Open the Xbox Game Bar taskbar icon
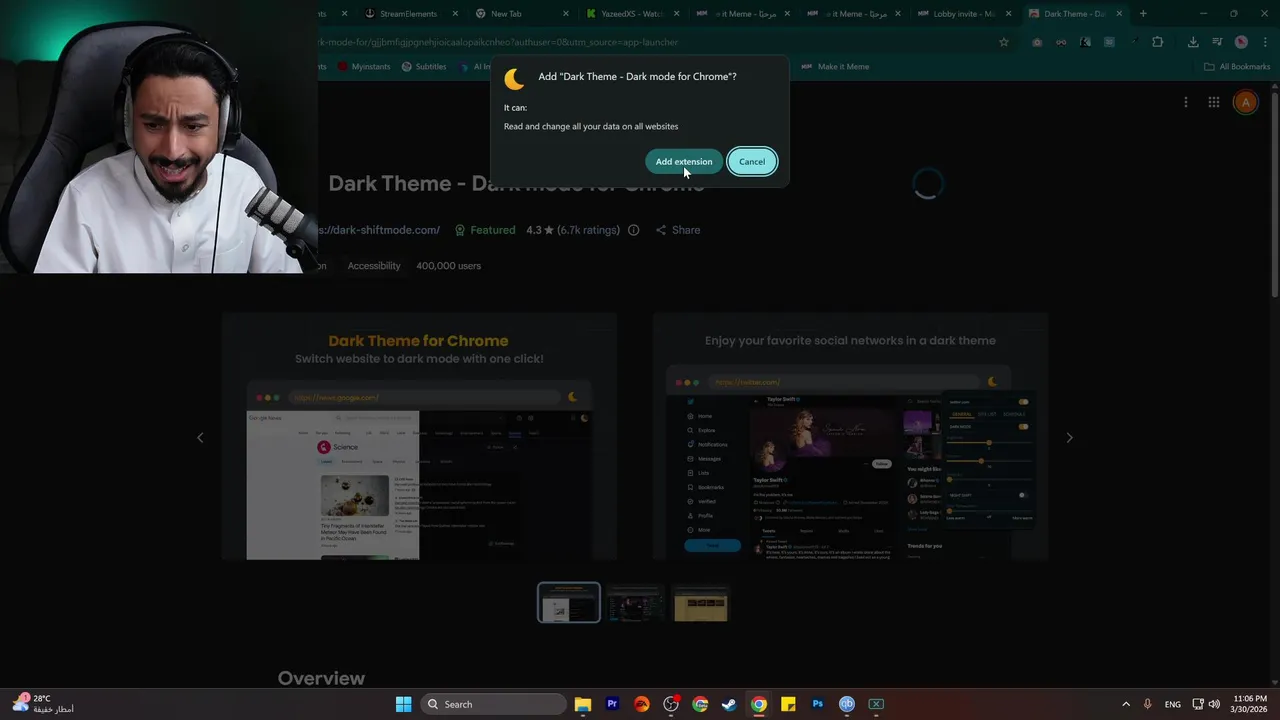Viewport: 1280px width, 720px height. tap(876, 704)
